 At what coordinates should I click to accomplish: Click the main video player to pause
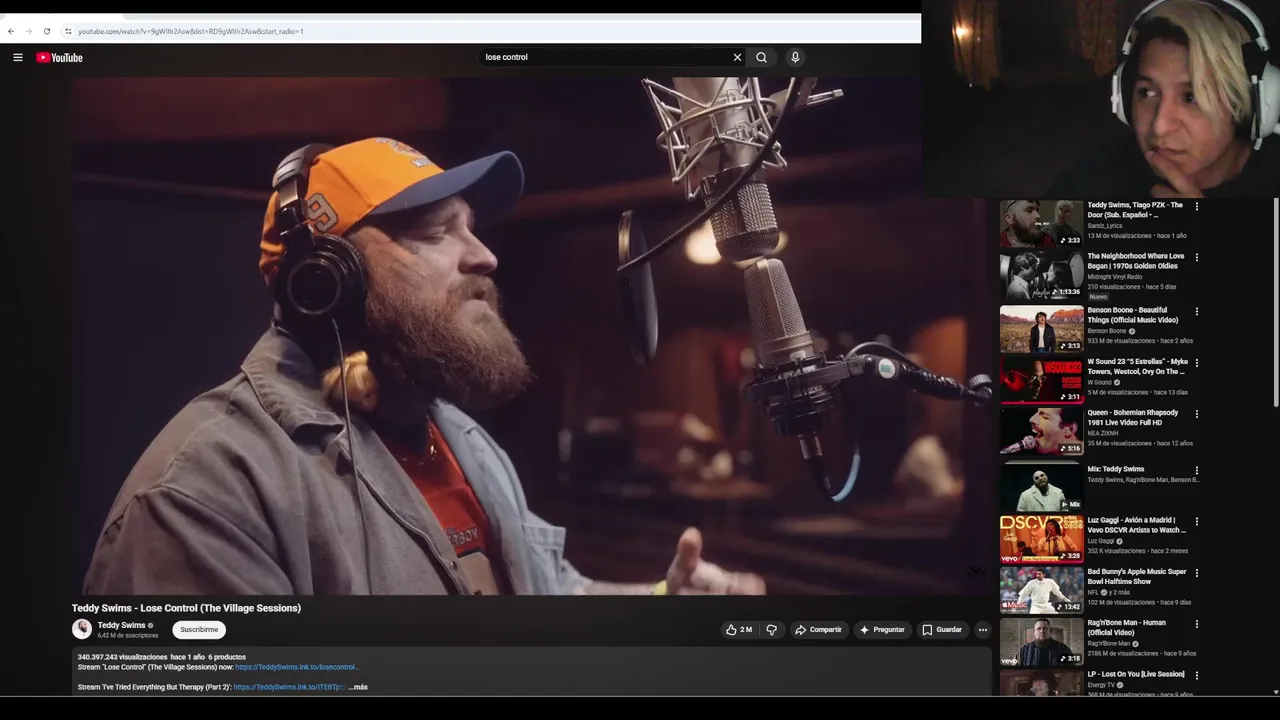tap(531, 336)
